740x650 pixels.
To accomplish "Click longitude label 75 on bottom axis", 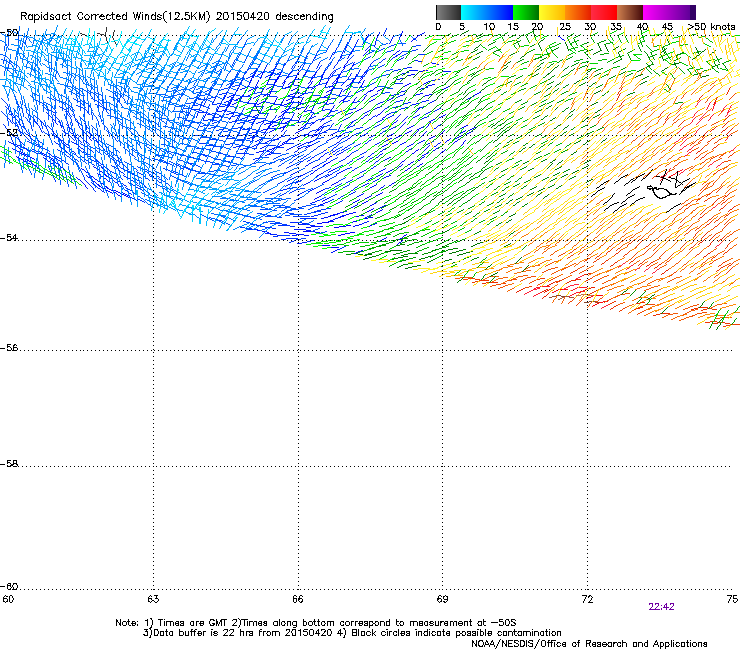I will tap(732, 599).
